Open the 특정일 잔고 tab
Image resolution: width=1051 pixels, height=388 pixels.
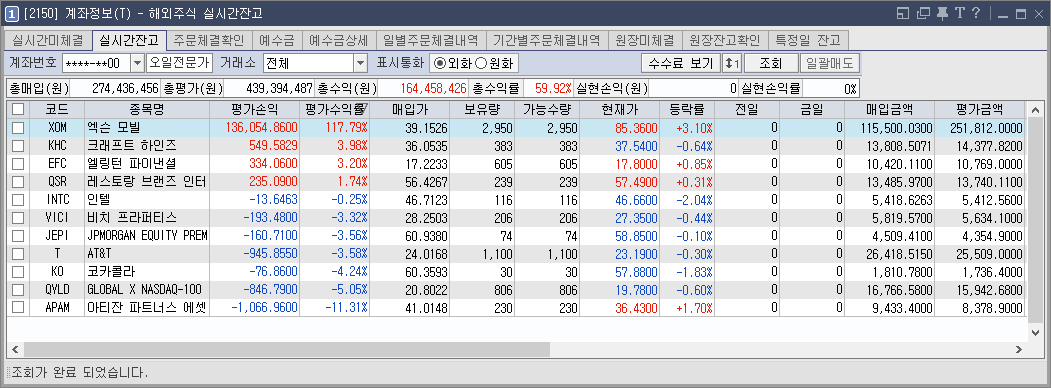pyautogui.click(x=809, y=40)
